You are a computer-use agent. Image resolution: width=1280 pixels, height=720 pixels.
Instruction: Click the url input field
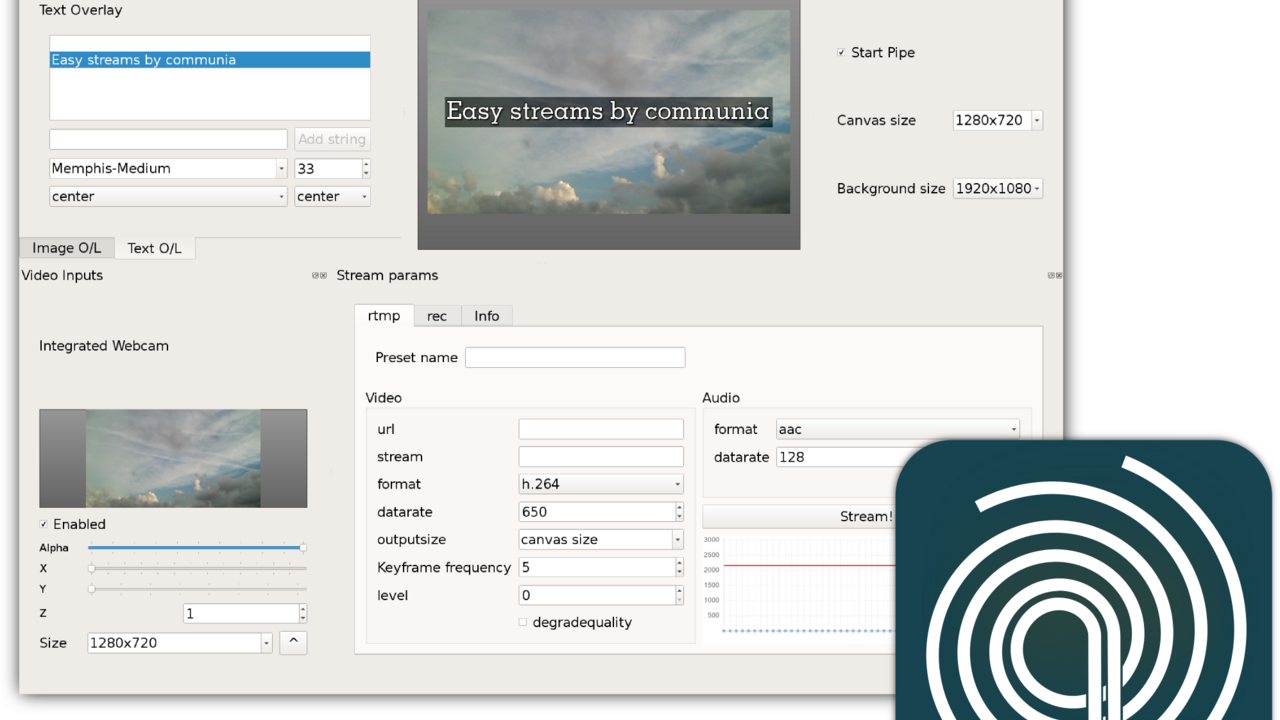(601, 429)
